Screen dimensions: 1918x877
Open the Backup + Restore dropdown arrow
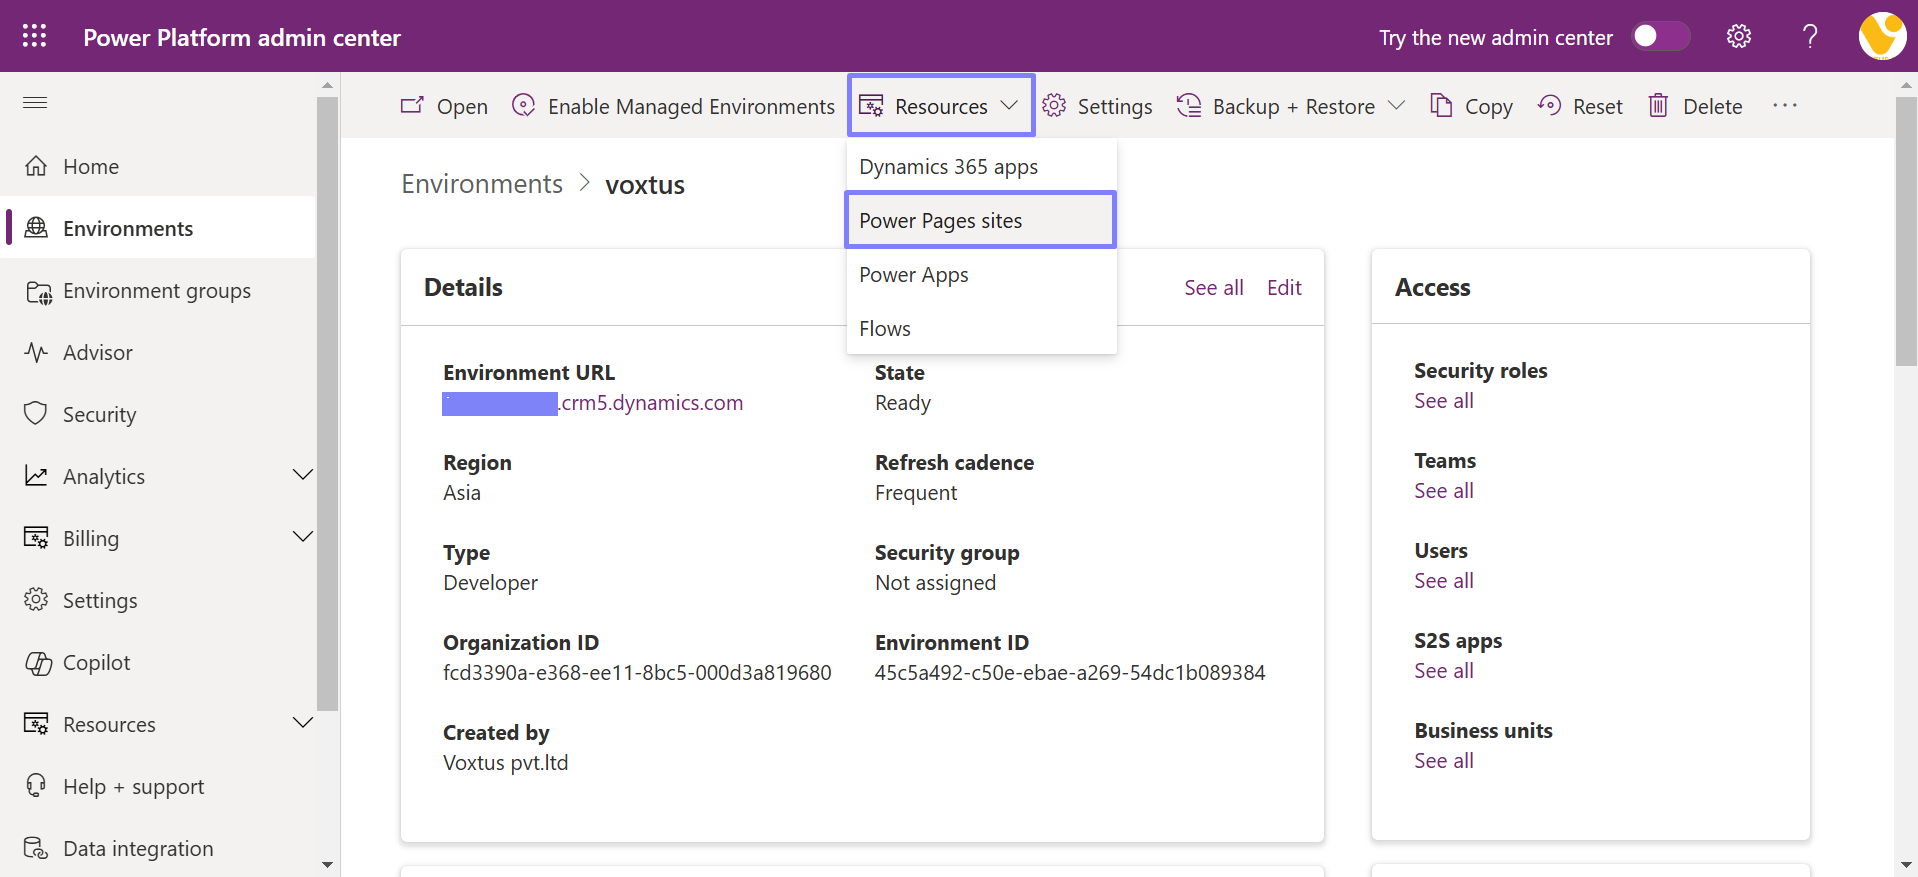[1397, 105]
